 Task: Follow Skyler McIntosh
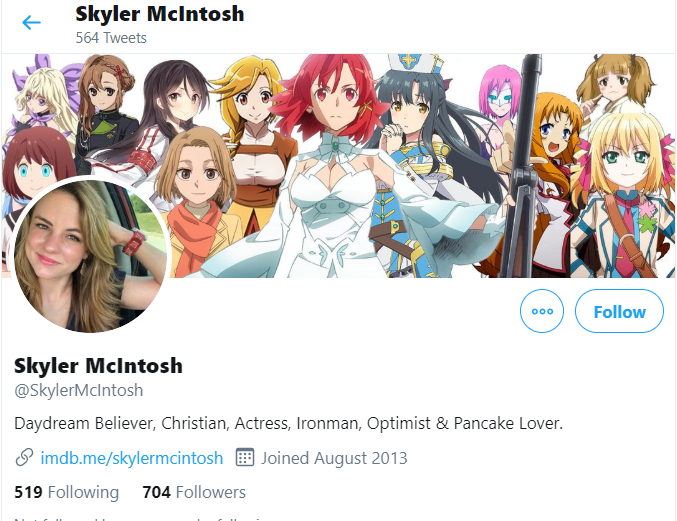(619, 311)
